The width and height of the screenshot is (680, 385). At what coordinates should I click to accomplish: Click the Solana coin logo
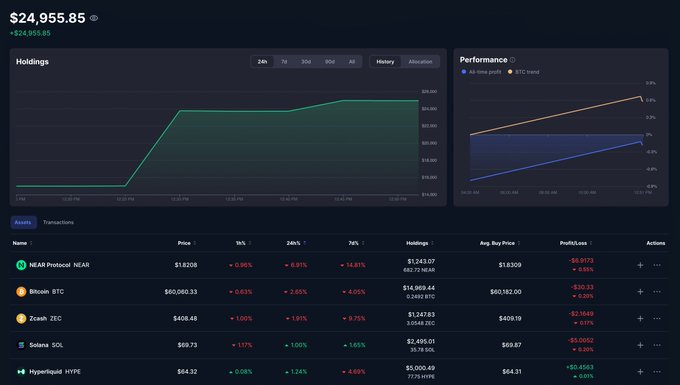(x=21, y=345)
